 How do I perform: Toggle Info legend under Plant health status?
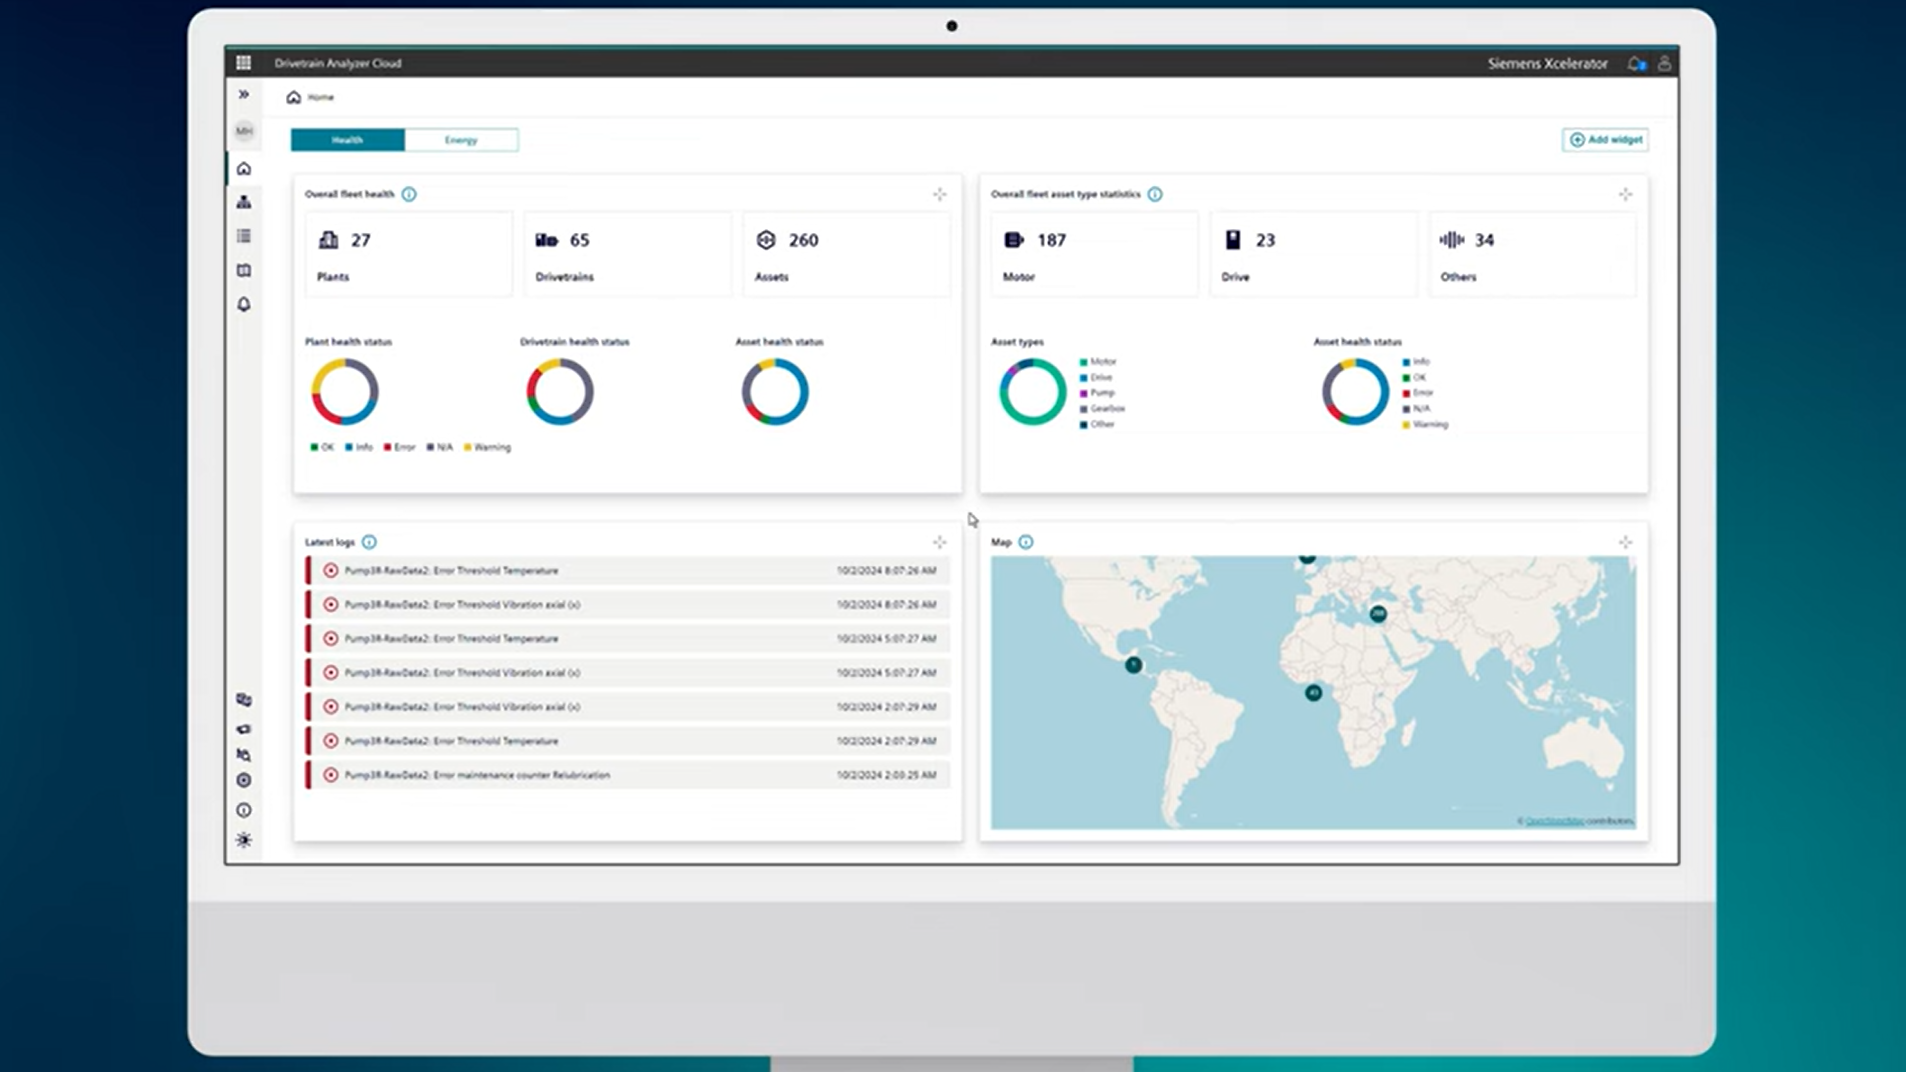pos(359,447)
